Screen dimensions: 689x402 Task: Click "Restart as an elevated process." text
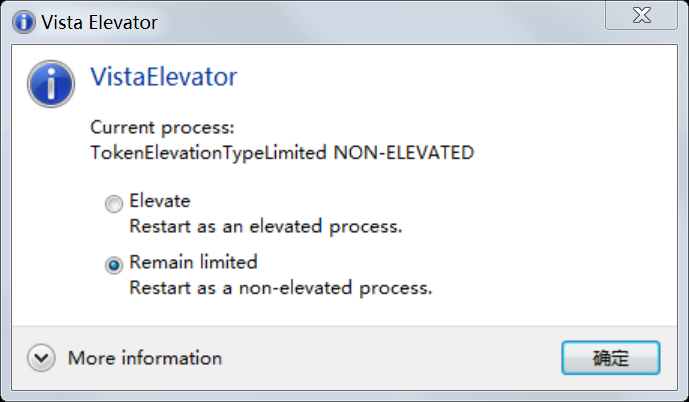pos(266,226)
